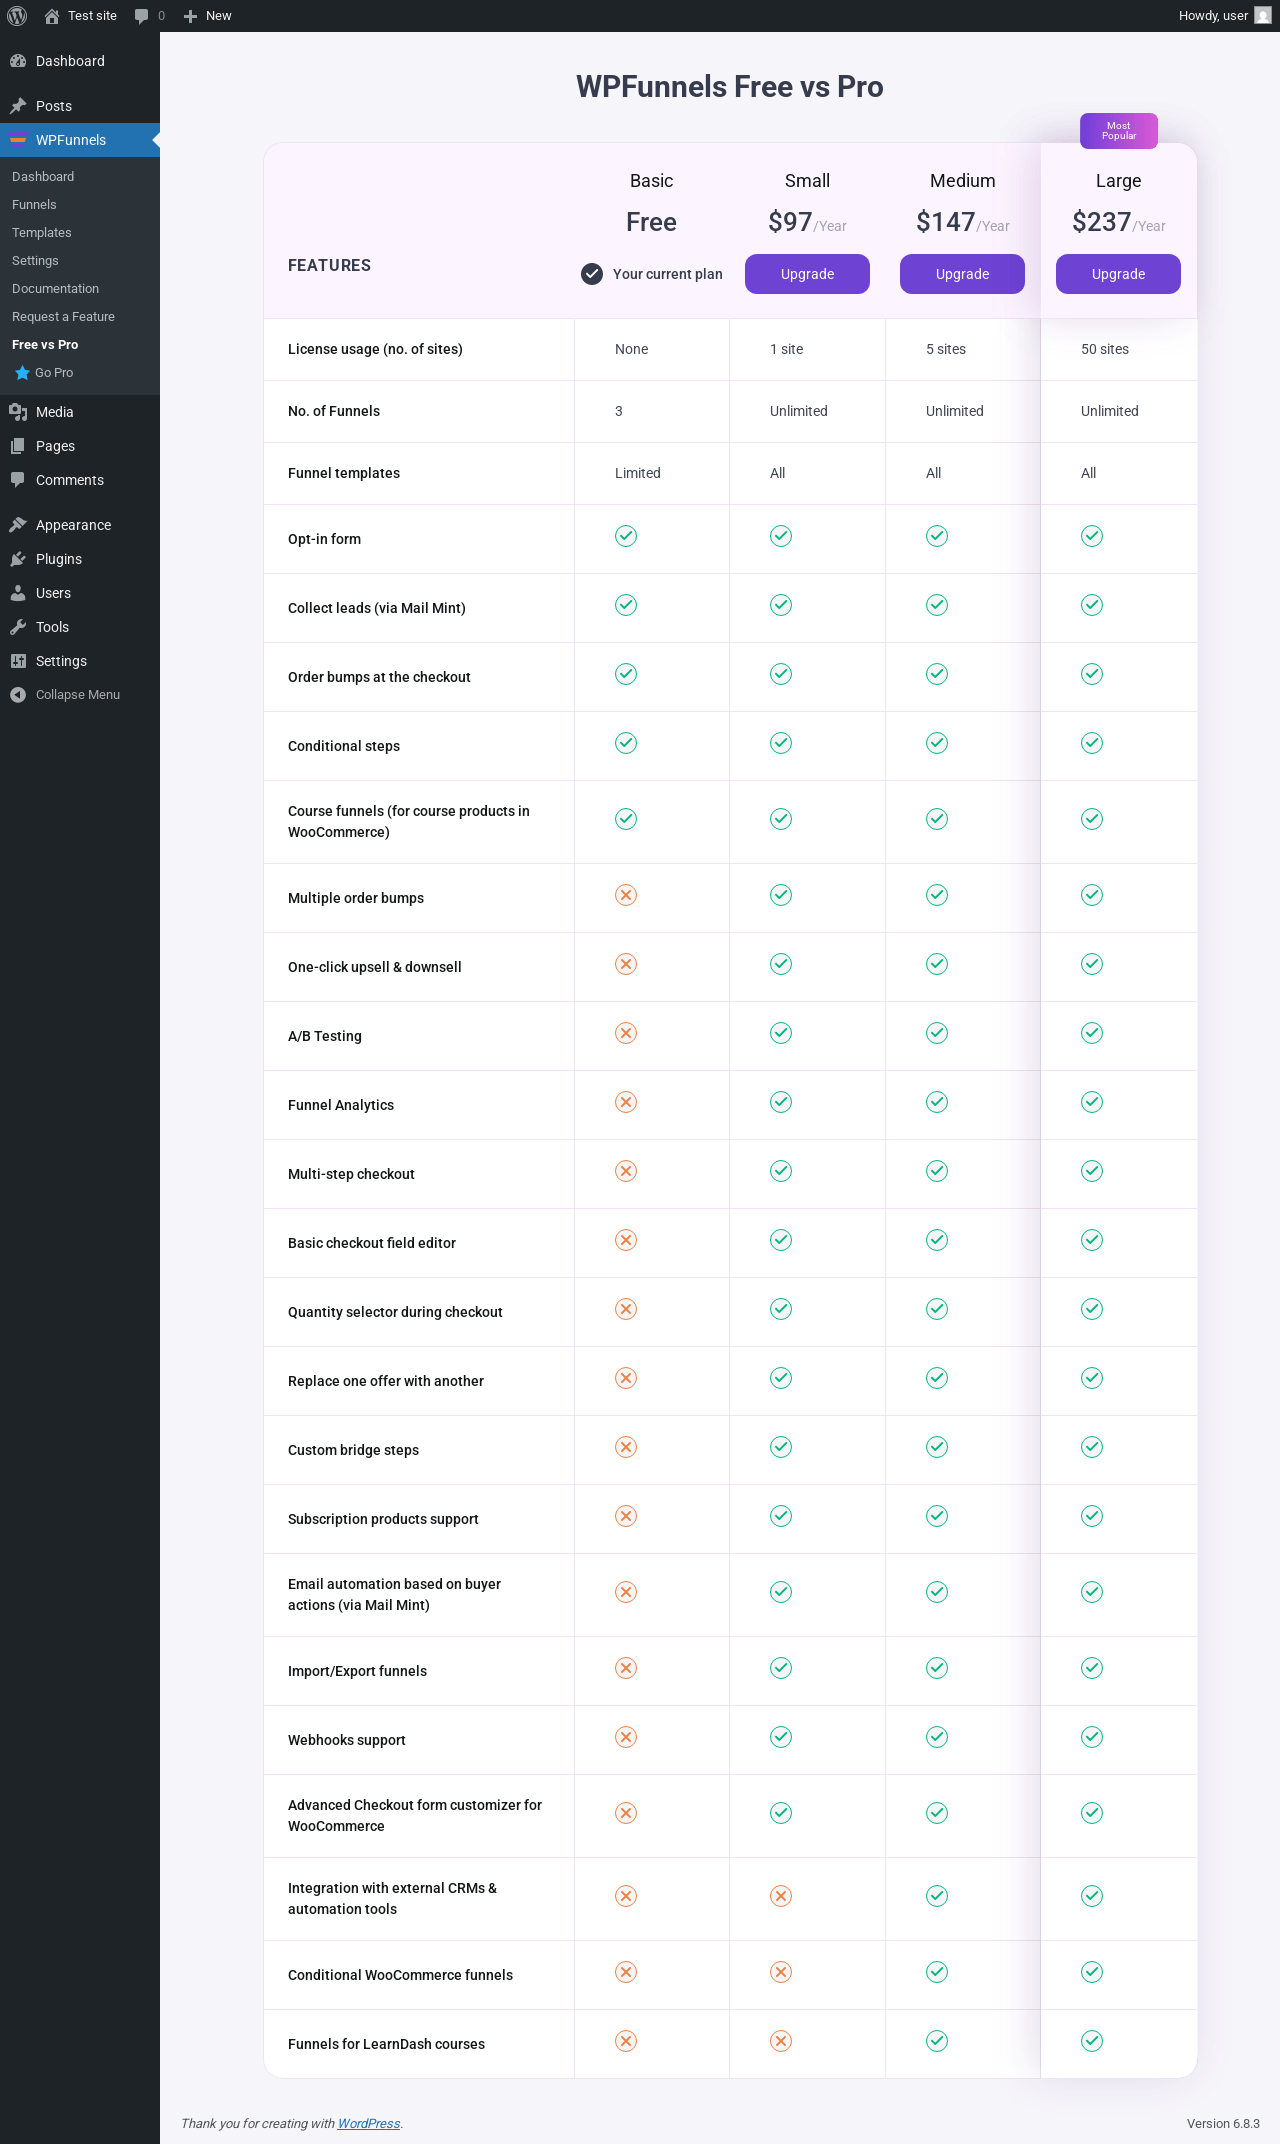Open the WordPress link in footer
1280x2144 pixels.
(368, 2123)
